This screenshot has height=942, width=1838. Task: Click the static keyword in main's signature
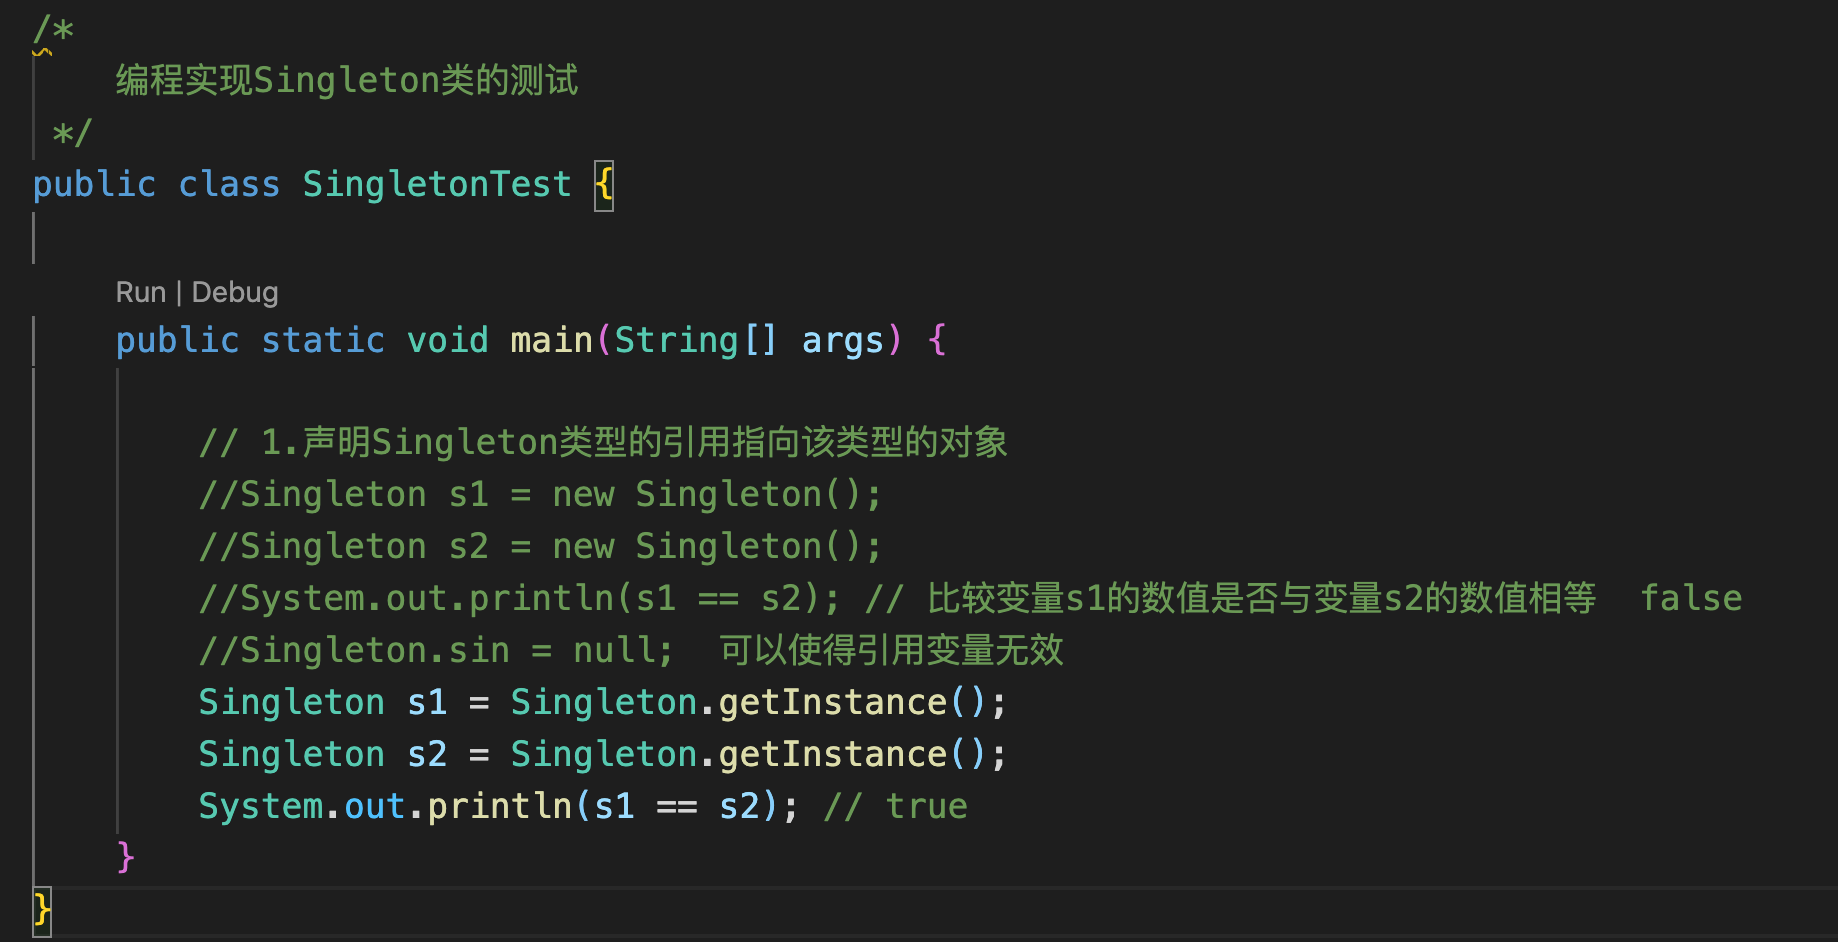point(322,341)
